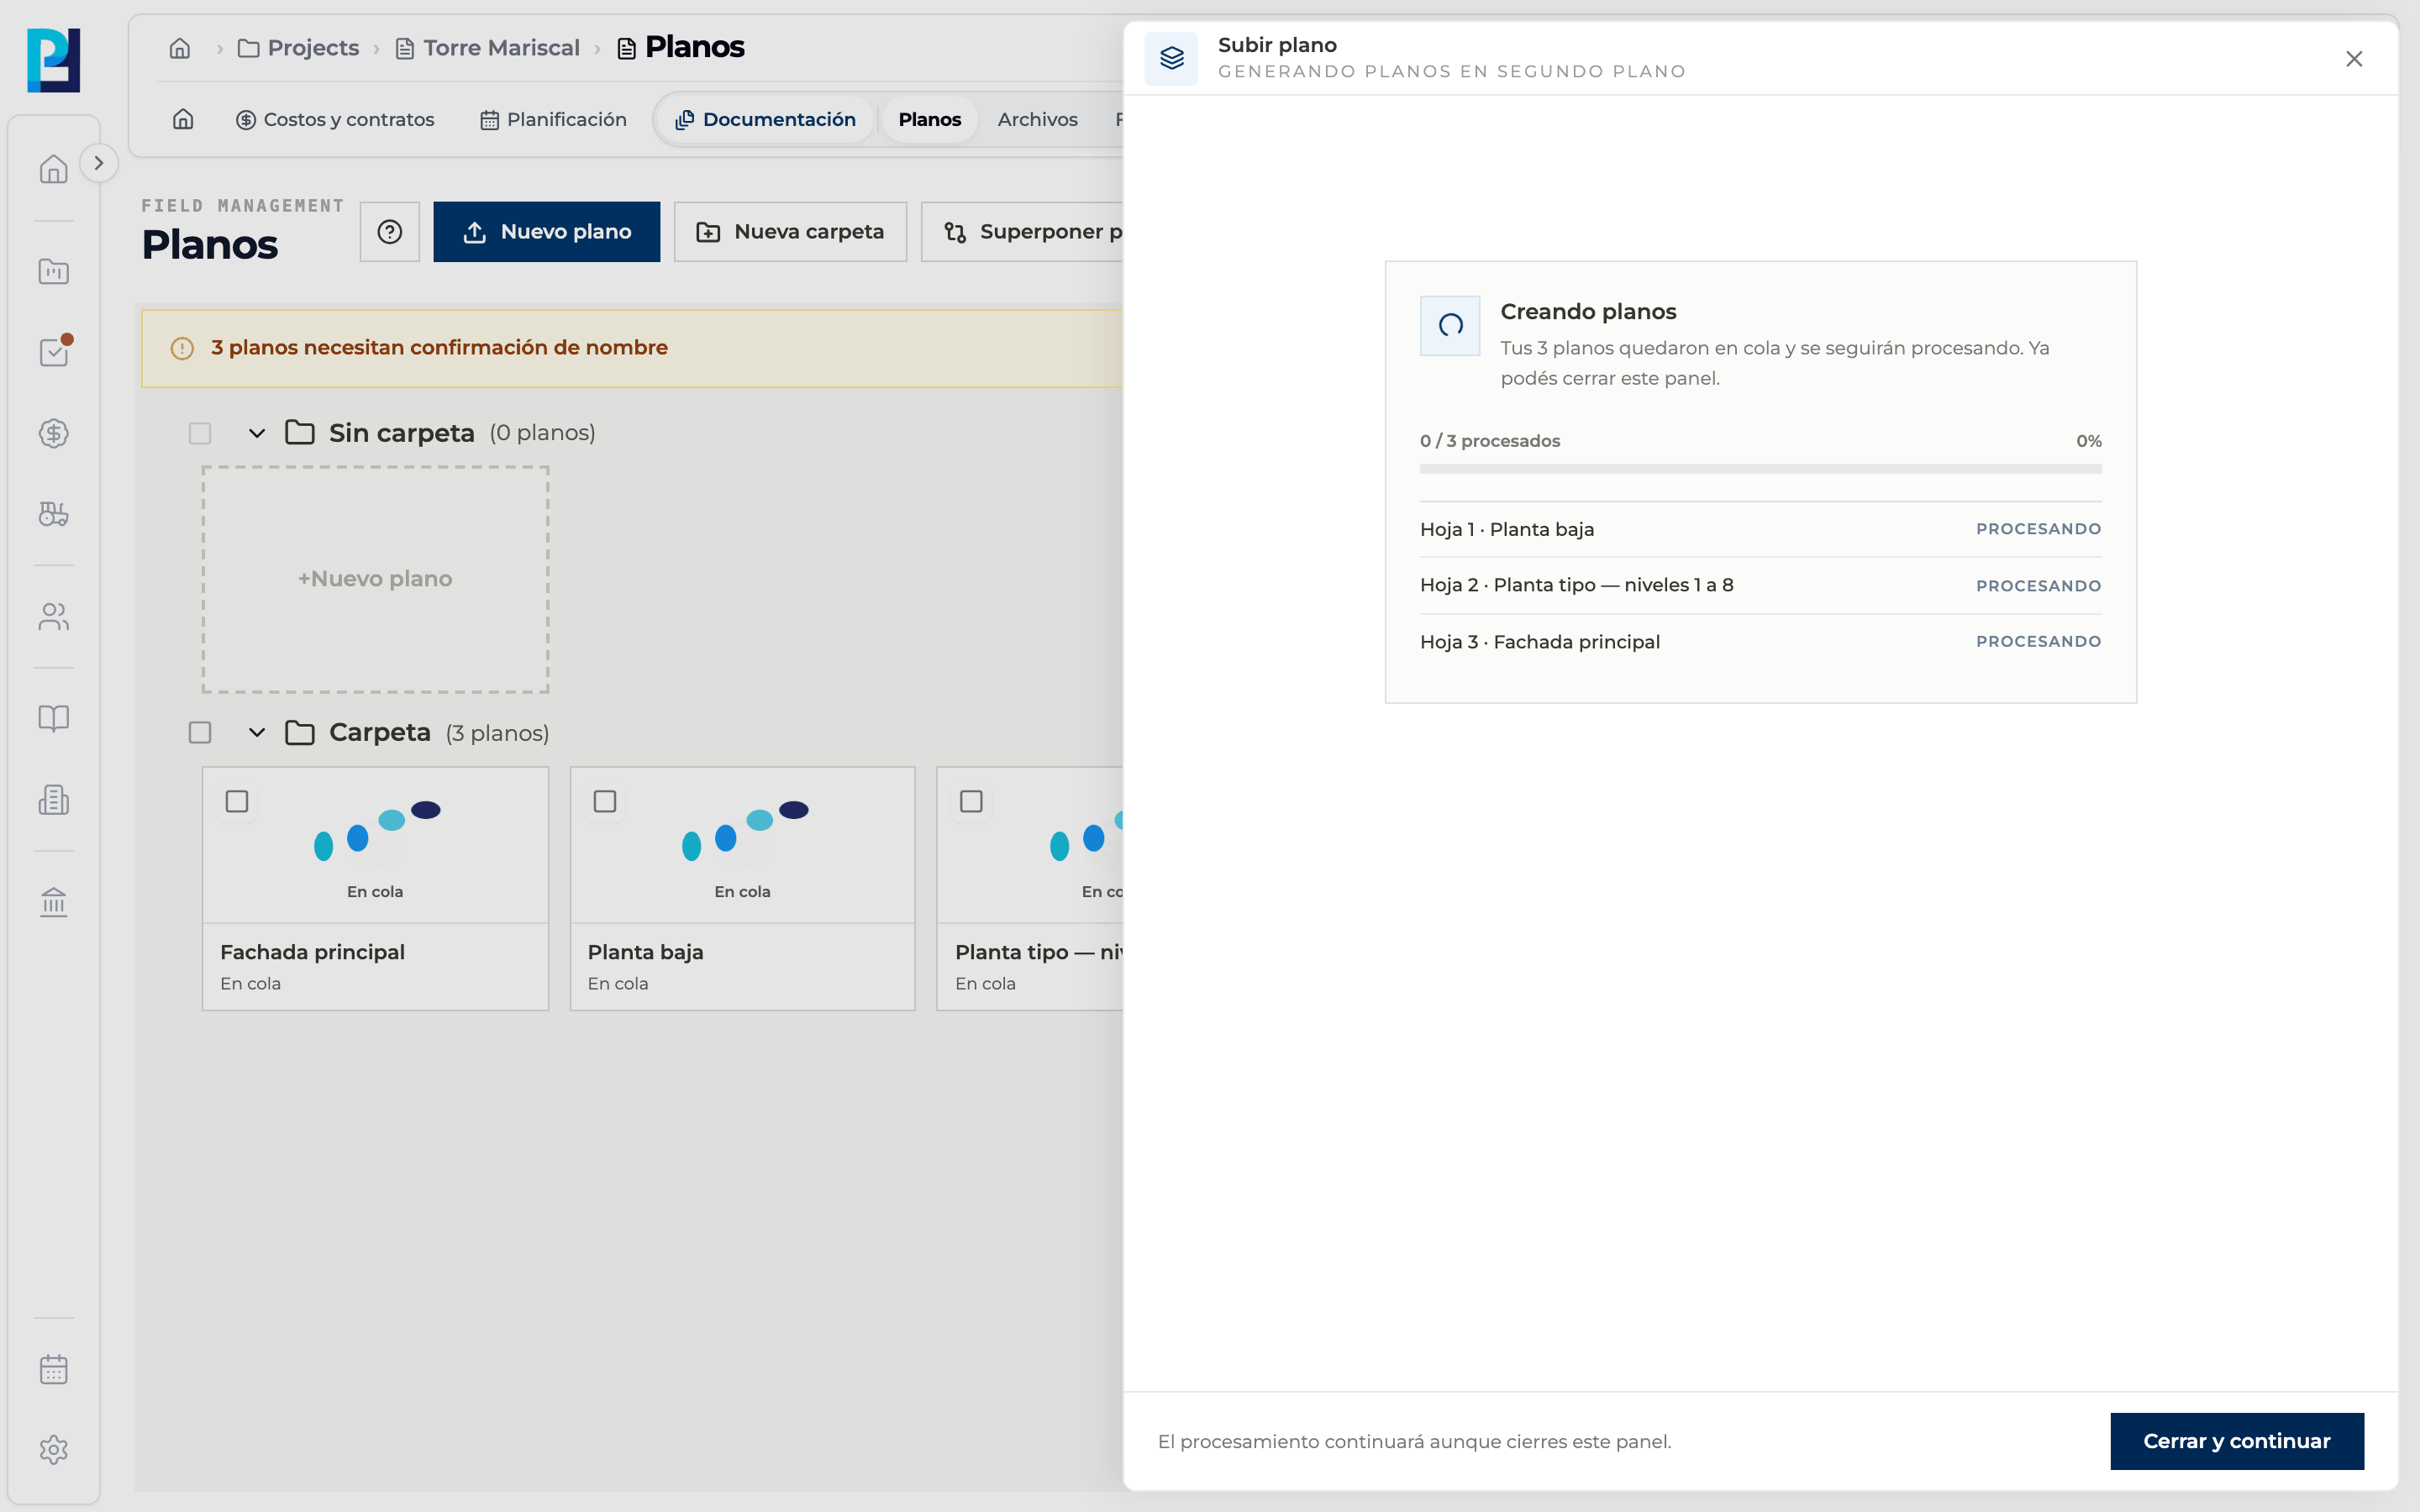Click the Nueva carpeta button

point(790,232)
